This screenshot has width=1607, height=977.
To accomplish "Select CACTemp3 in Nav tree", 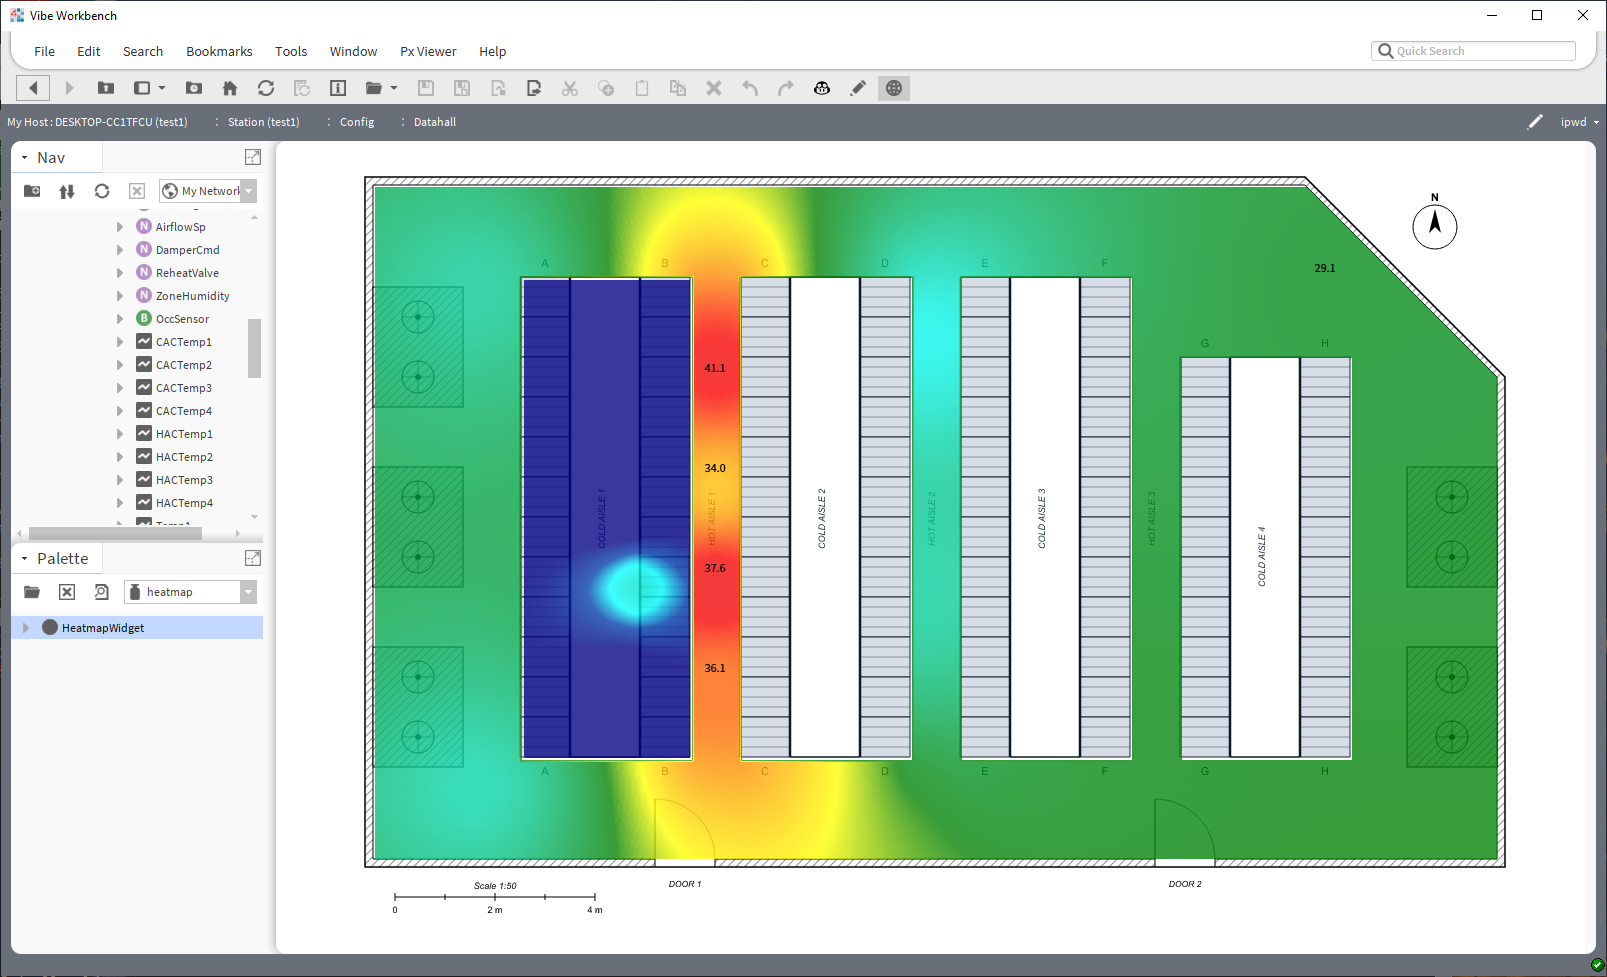I will click(184, 388).
